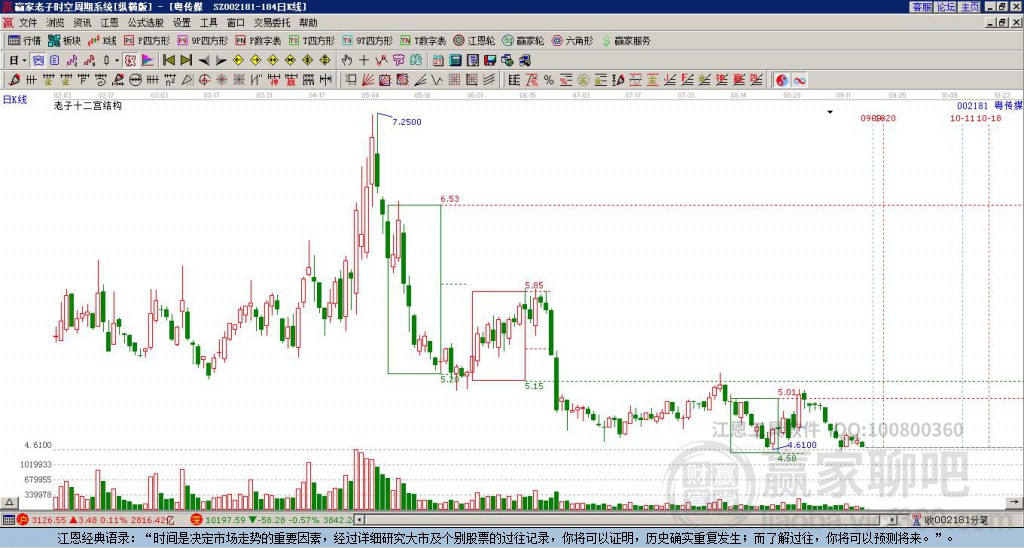The height and width of the screenshot is (548, 1024).
Task: Toggle the crosshair cursor tool
Action: click(x=364, y=60)
